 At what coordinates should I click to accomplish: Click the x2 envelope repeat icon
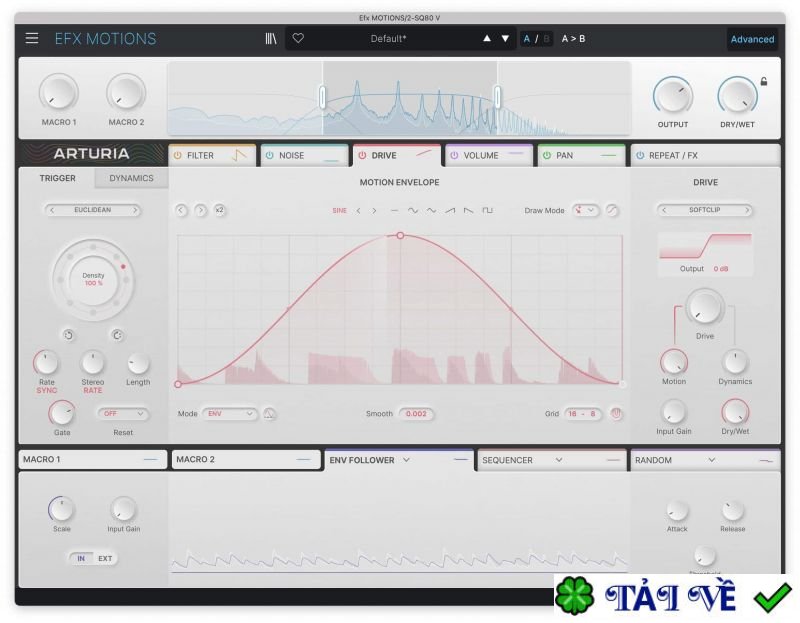(x=220, y=211)
